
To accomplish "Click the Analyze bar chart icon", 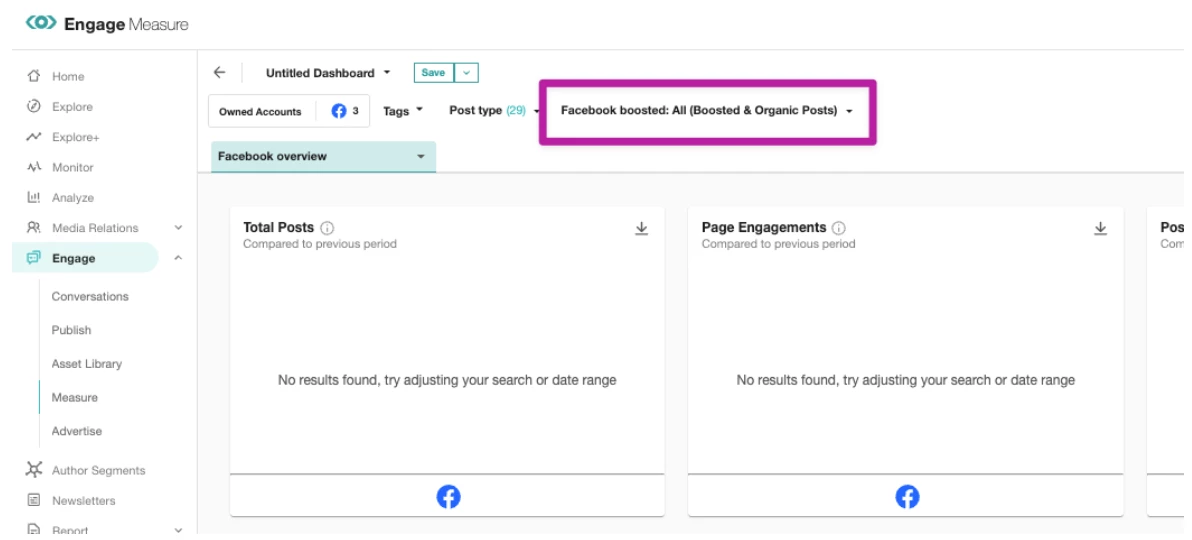I will point(33,198).
